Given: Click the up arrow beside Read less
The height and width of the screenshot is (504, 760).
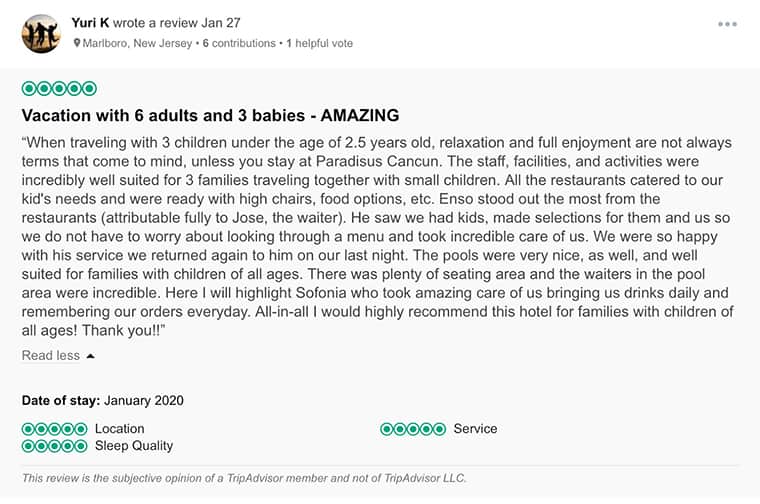Looking at the screenshot, I should click(91, 355).
